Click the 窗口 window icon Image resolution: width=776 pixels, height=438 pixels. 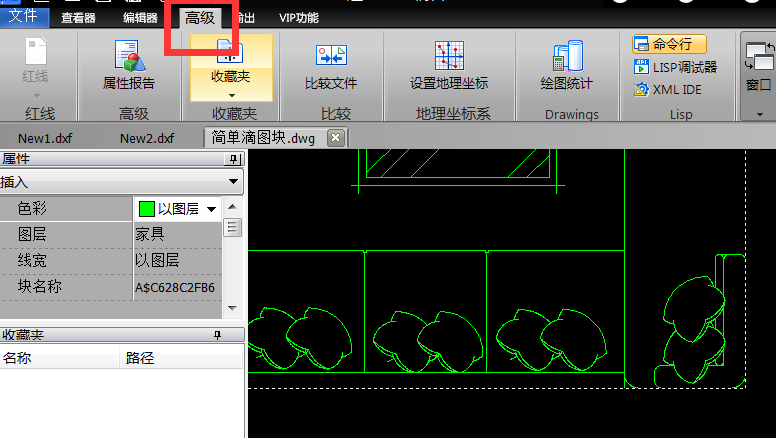(759, 56)
